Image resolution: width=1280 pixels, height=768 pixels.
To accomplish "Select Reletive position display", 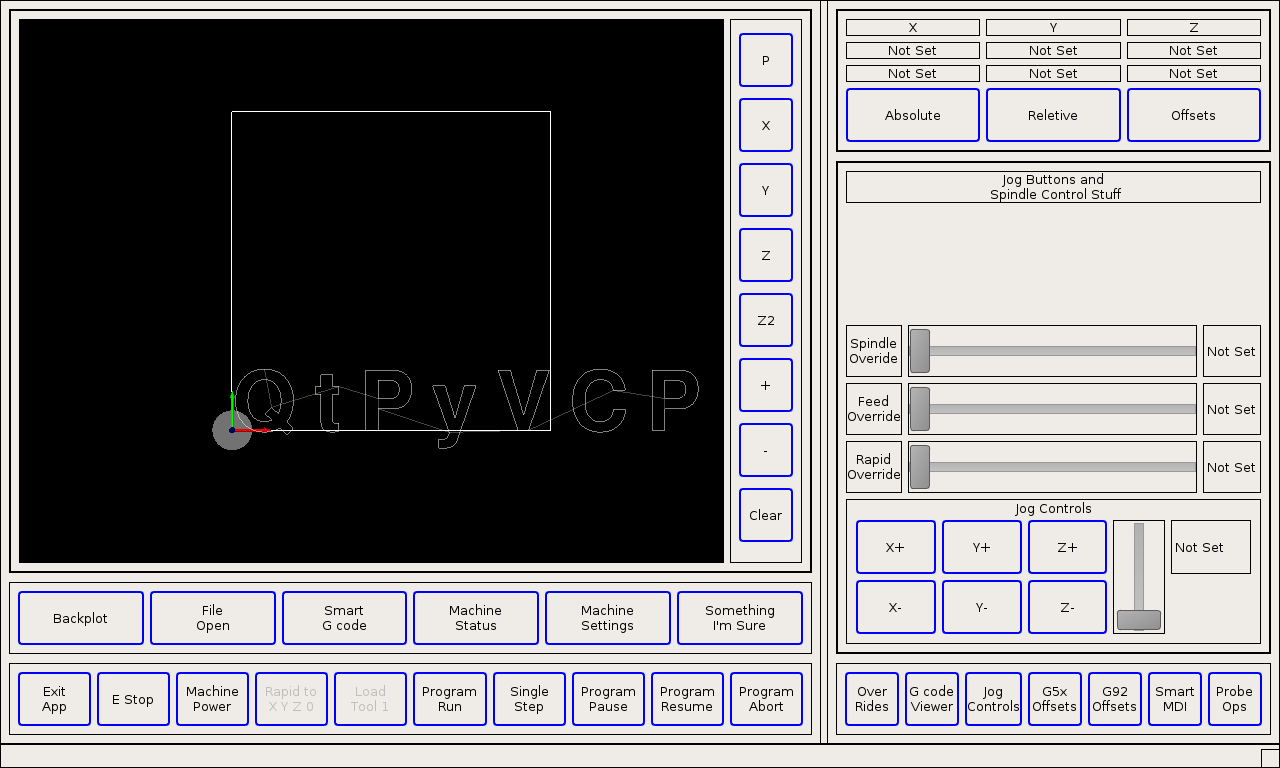I will tap(1053, 115).
